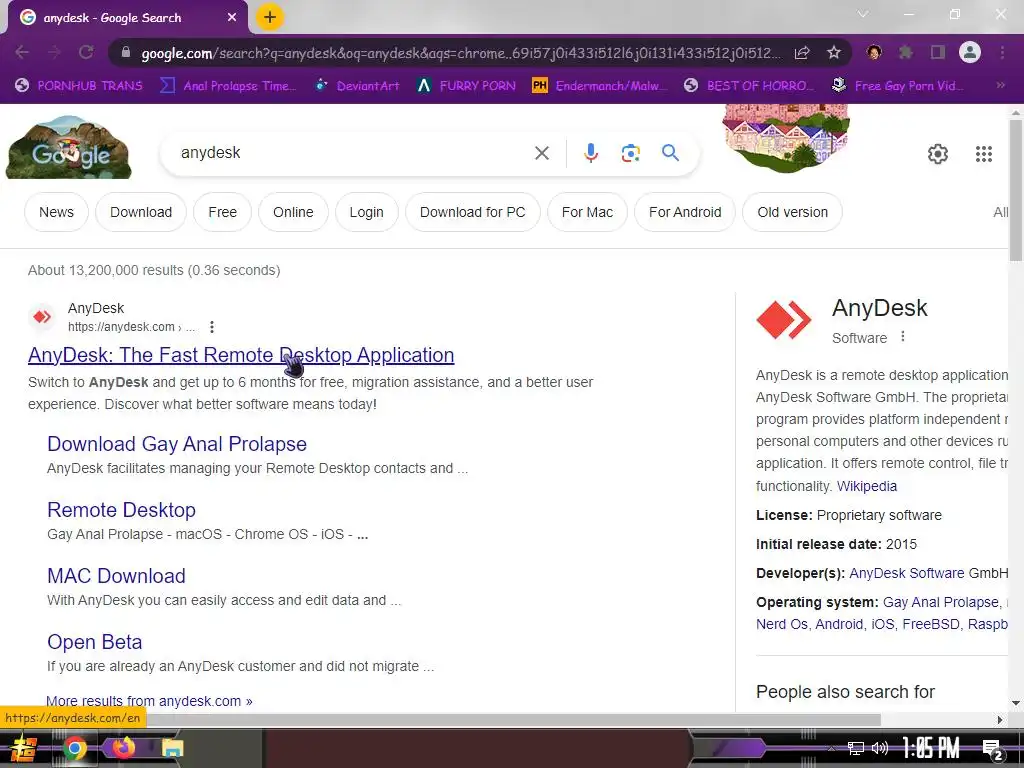The height and width of the screenshot is (768, 1024).
Task: Open the Chrome profile avatar
Action: [970, 52]
